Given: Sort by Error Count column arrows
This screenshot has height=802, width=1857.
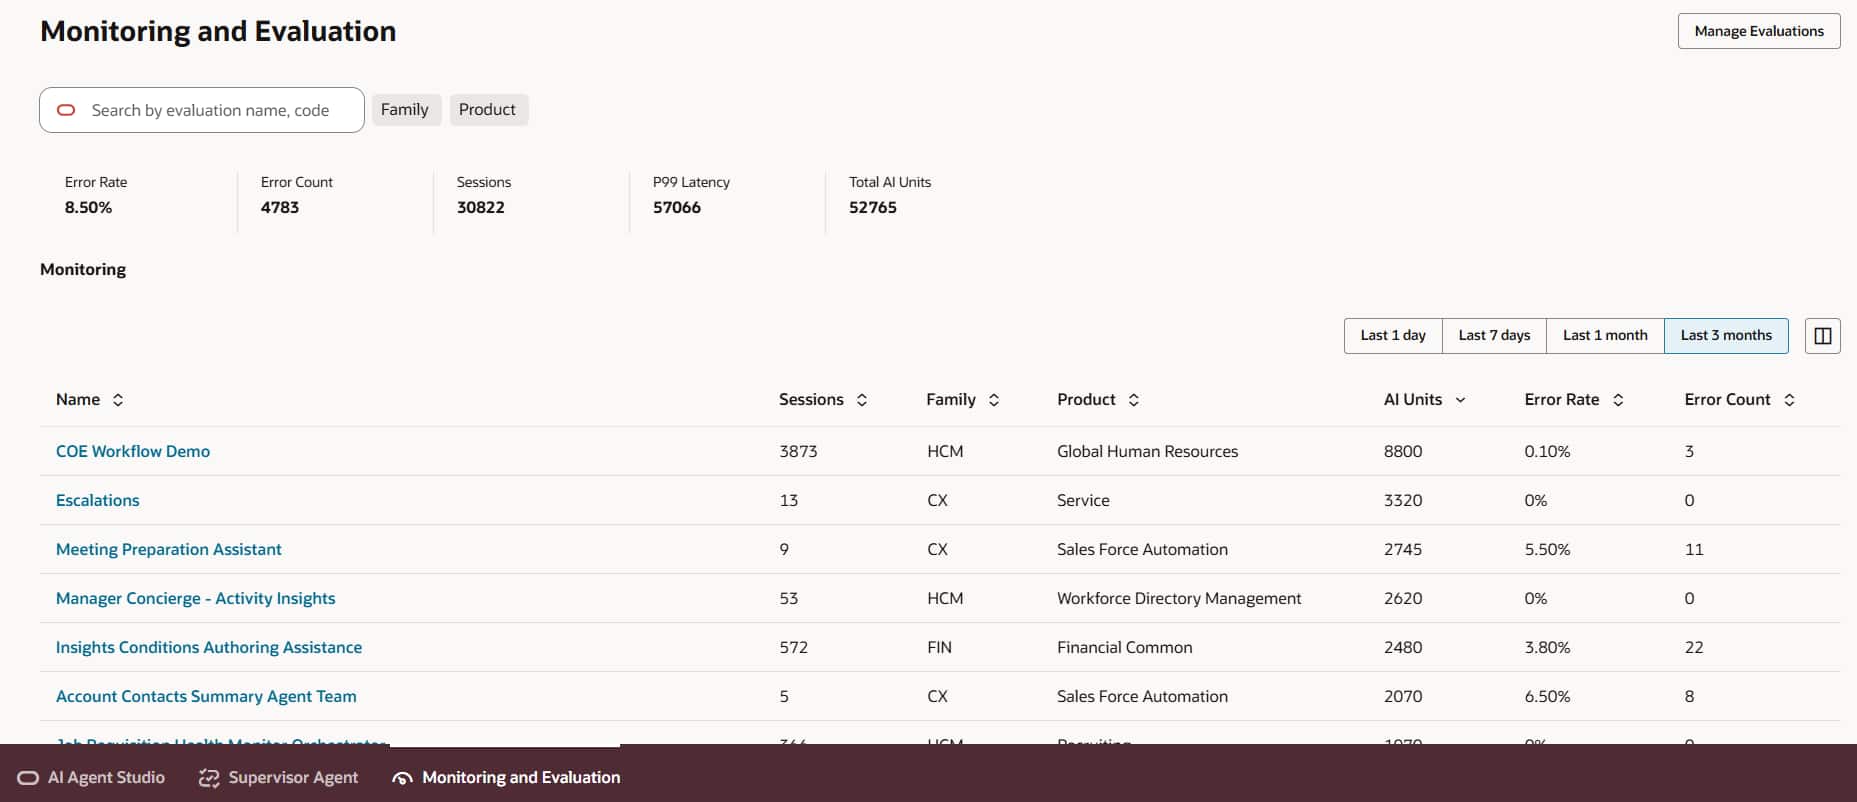Looking at the screenshot, I should [x=1789, y=400].
